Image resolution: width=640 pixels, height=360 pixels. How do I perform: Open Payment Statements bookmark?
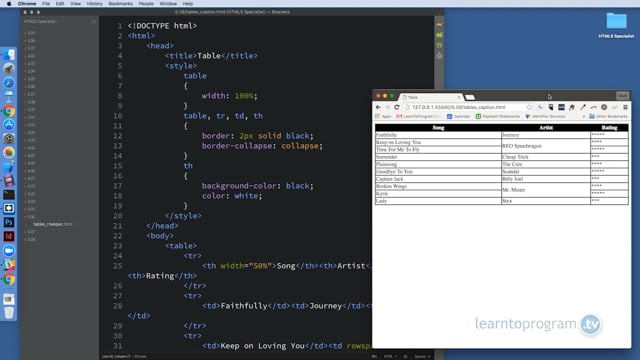click(498, 116)
